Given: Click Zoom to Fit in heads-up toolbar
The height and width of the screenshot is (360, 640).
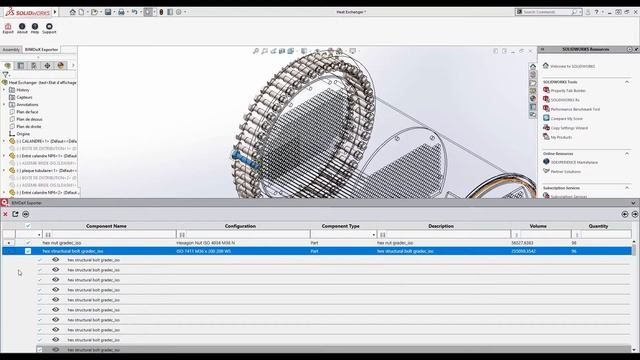Looking at the screenshot, I should [256, 51].
